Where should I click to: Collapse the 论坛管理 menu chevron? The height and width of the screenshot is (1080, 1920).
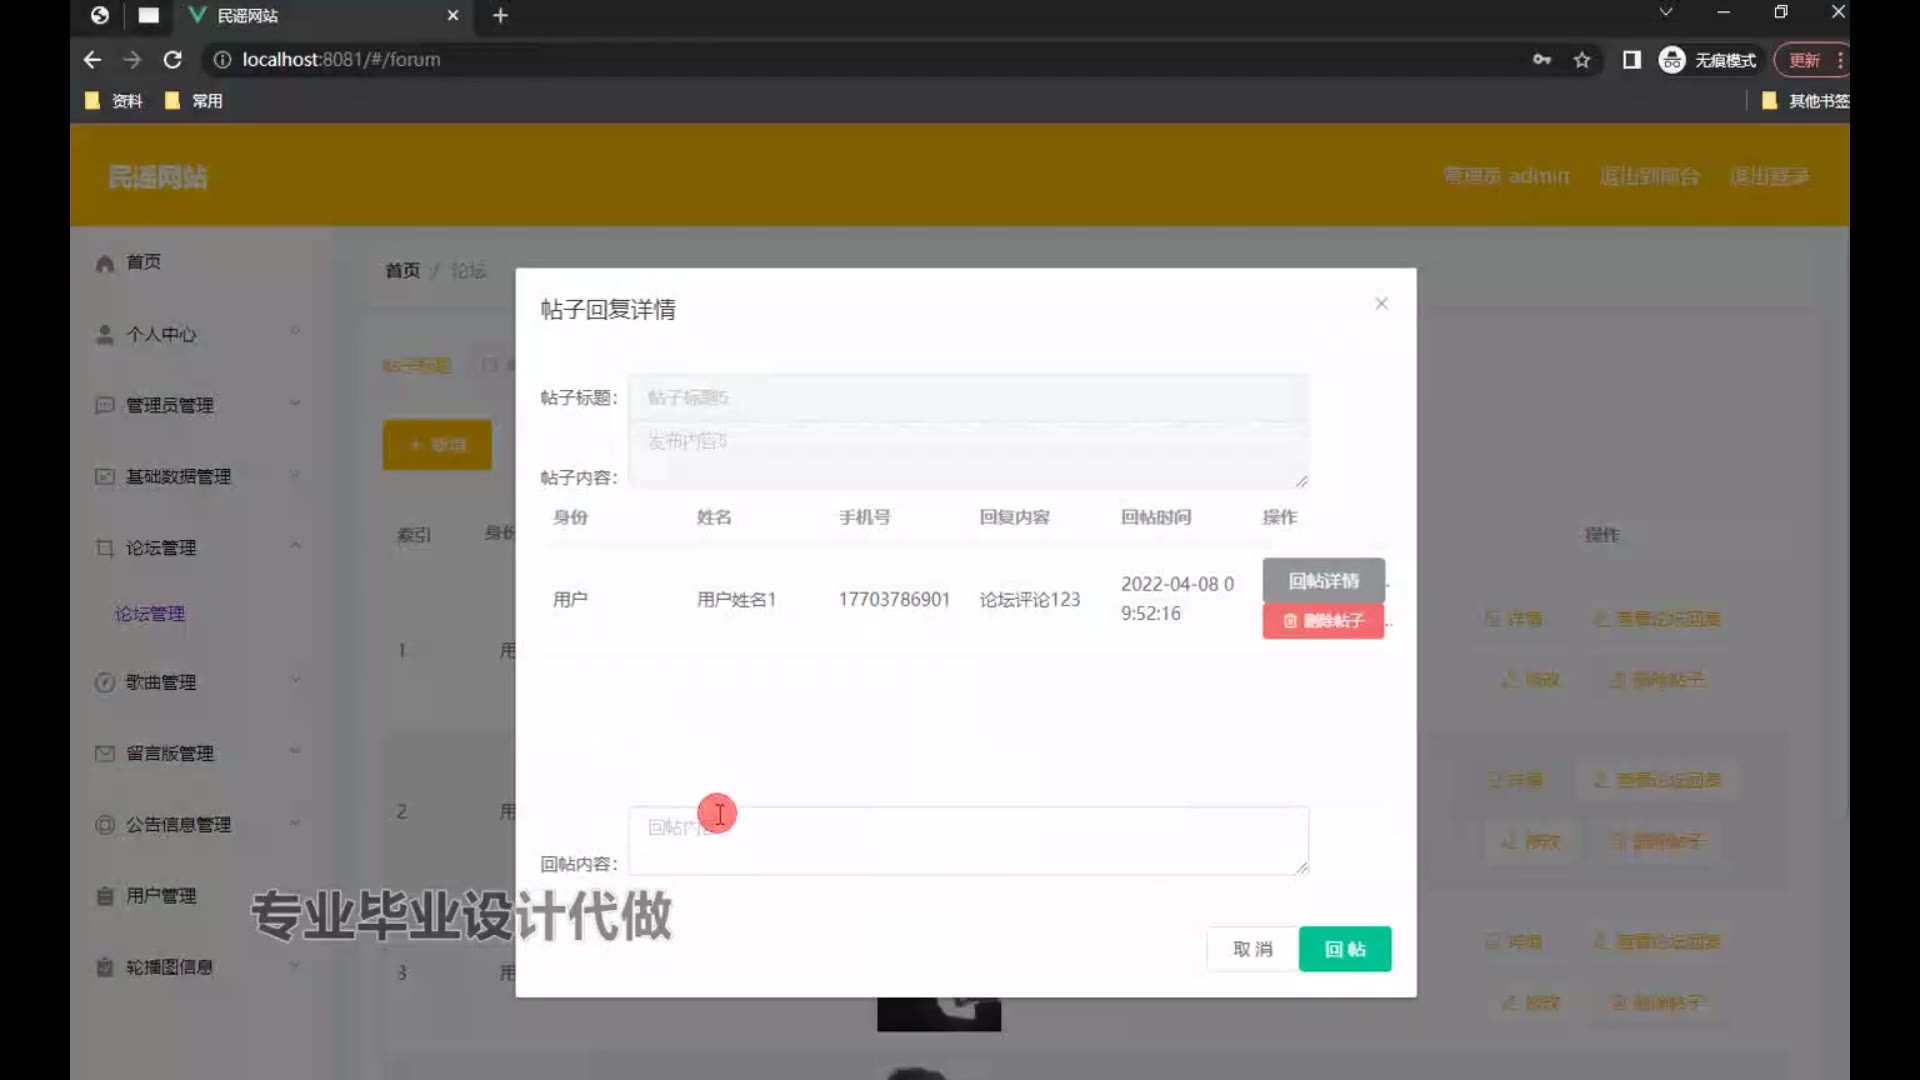coord(295,546)
